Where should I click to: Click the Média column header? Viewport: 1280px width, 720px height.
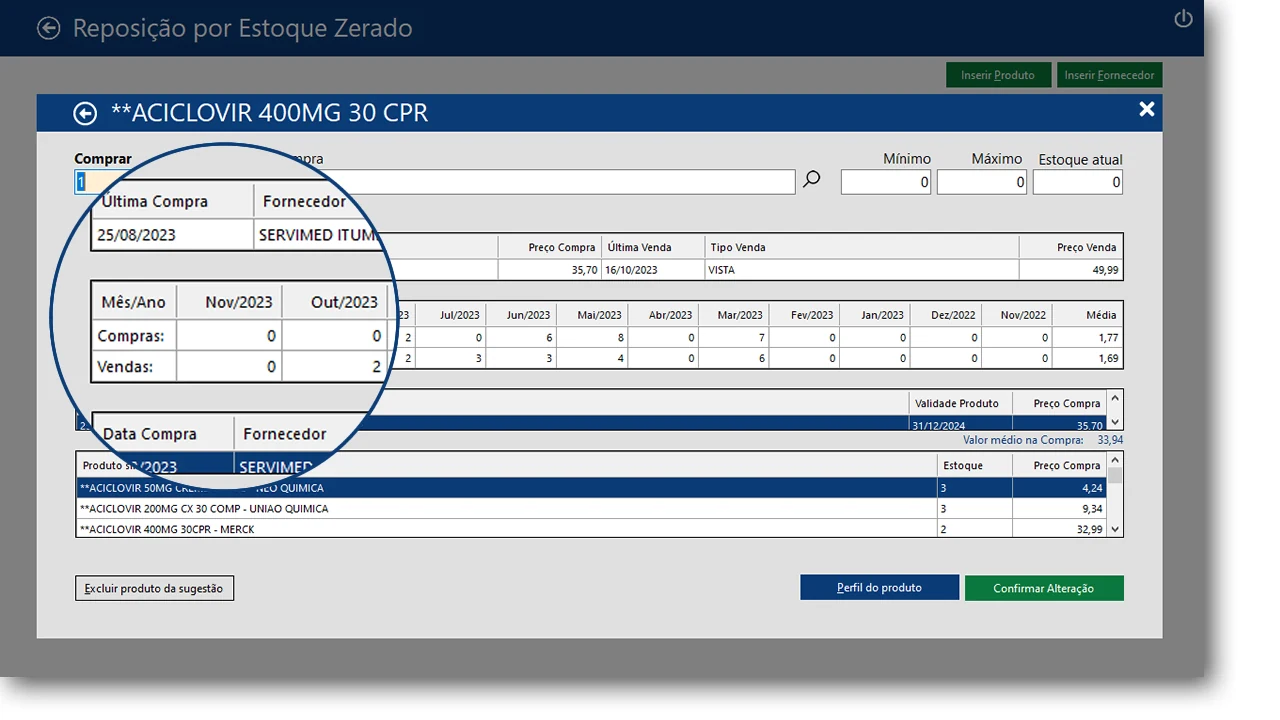tap(1088, 315)
